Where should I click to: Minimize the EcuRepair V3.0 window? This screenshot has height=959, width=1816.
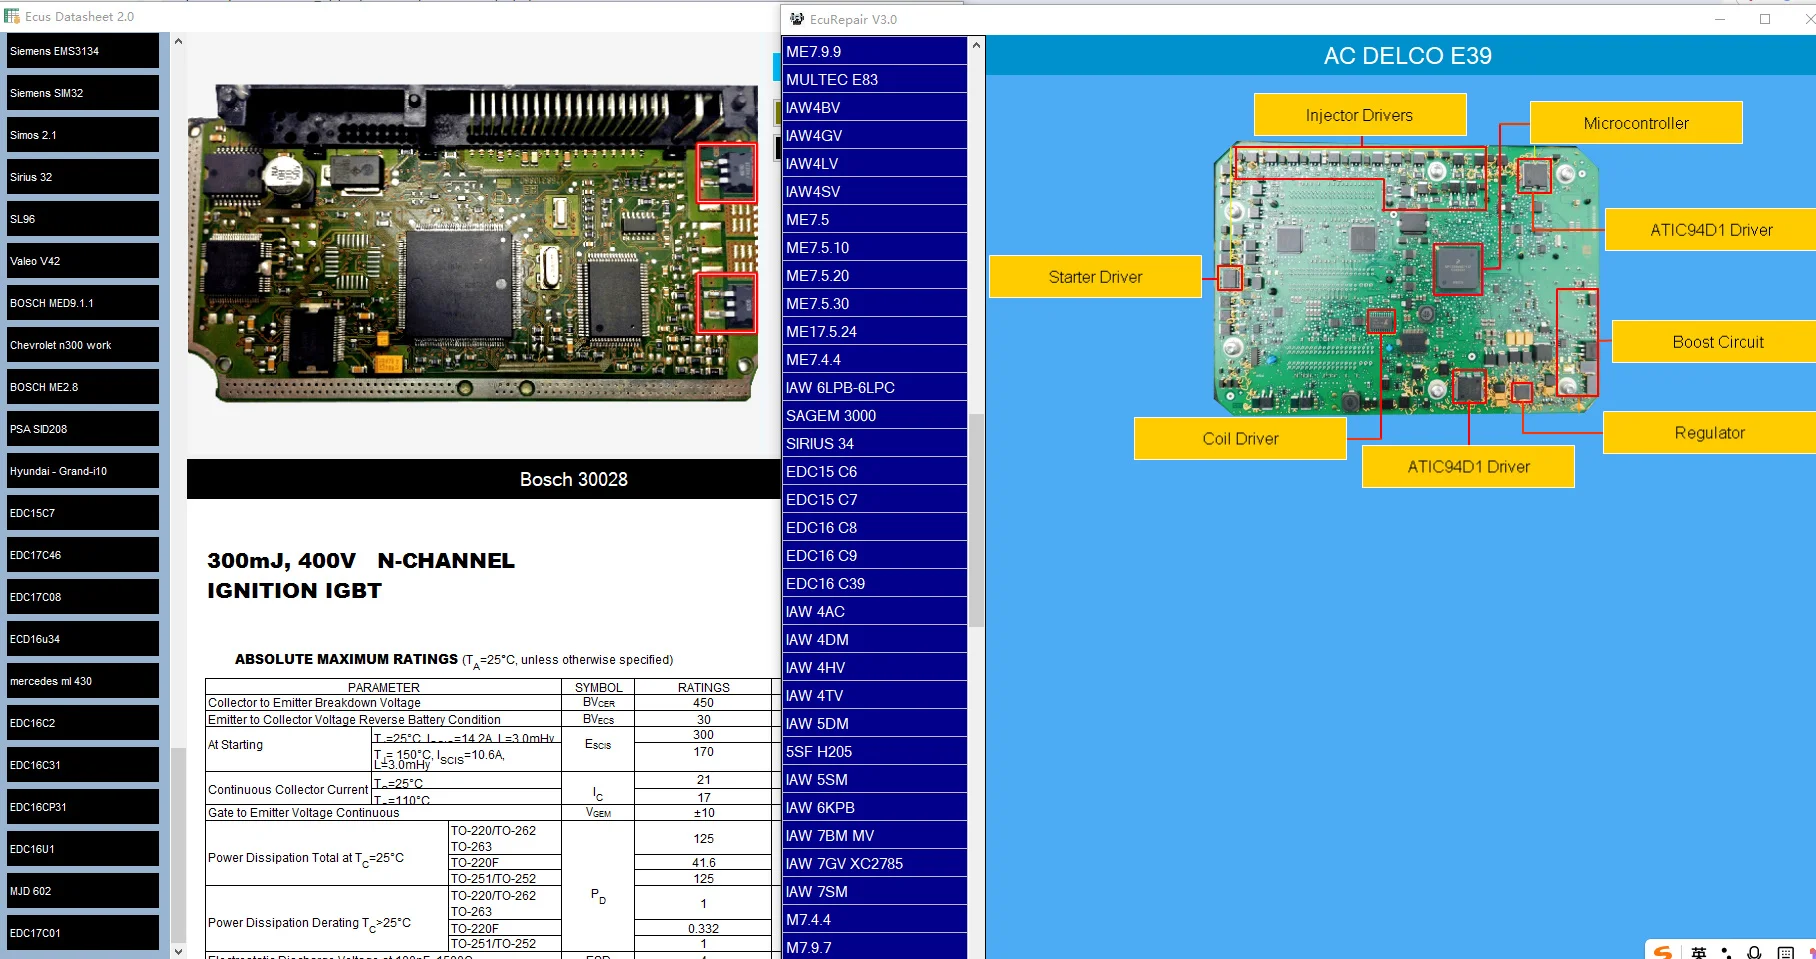pyautogui.click(x=1720, y=19)
